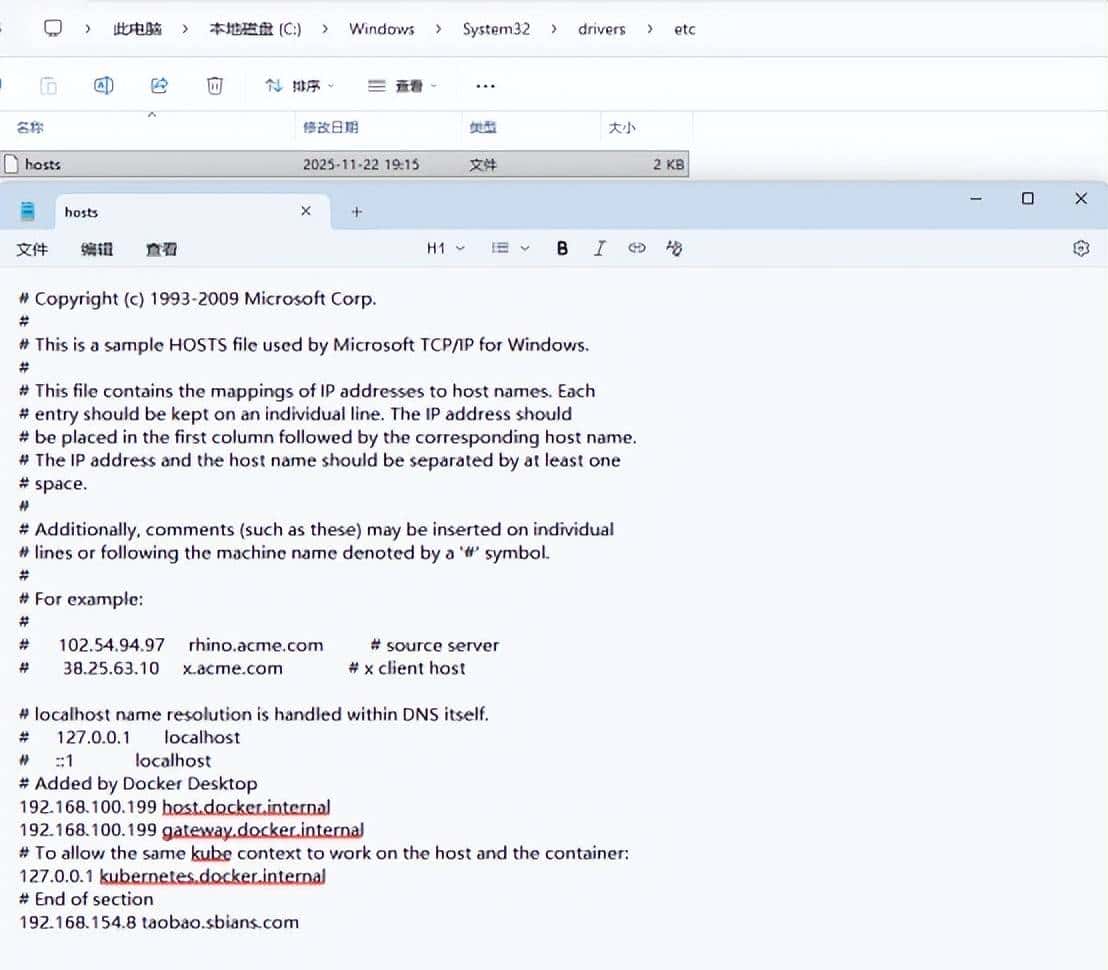Toggle italic formatting in Notepad
1108x970 pixels.
click(599, 248)
